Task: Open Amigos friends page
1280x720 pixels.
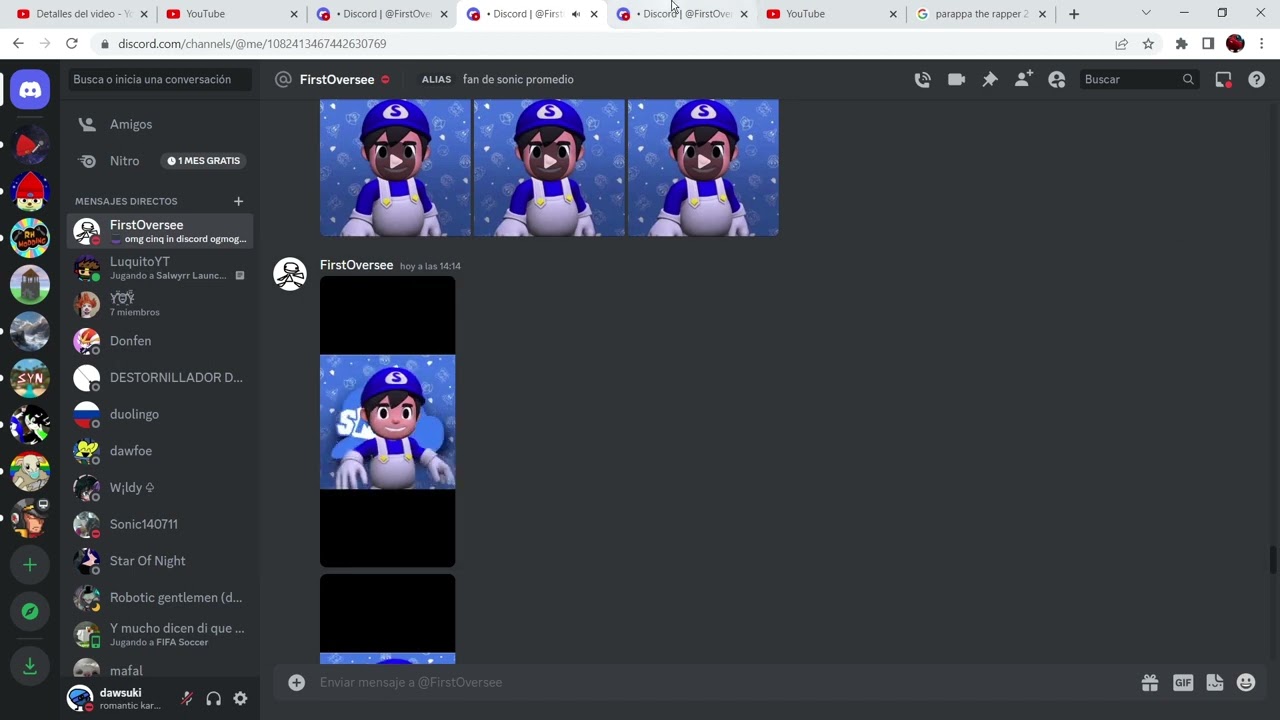Action: click(x=160, y=124)
